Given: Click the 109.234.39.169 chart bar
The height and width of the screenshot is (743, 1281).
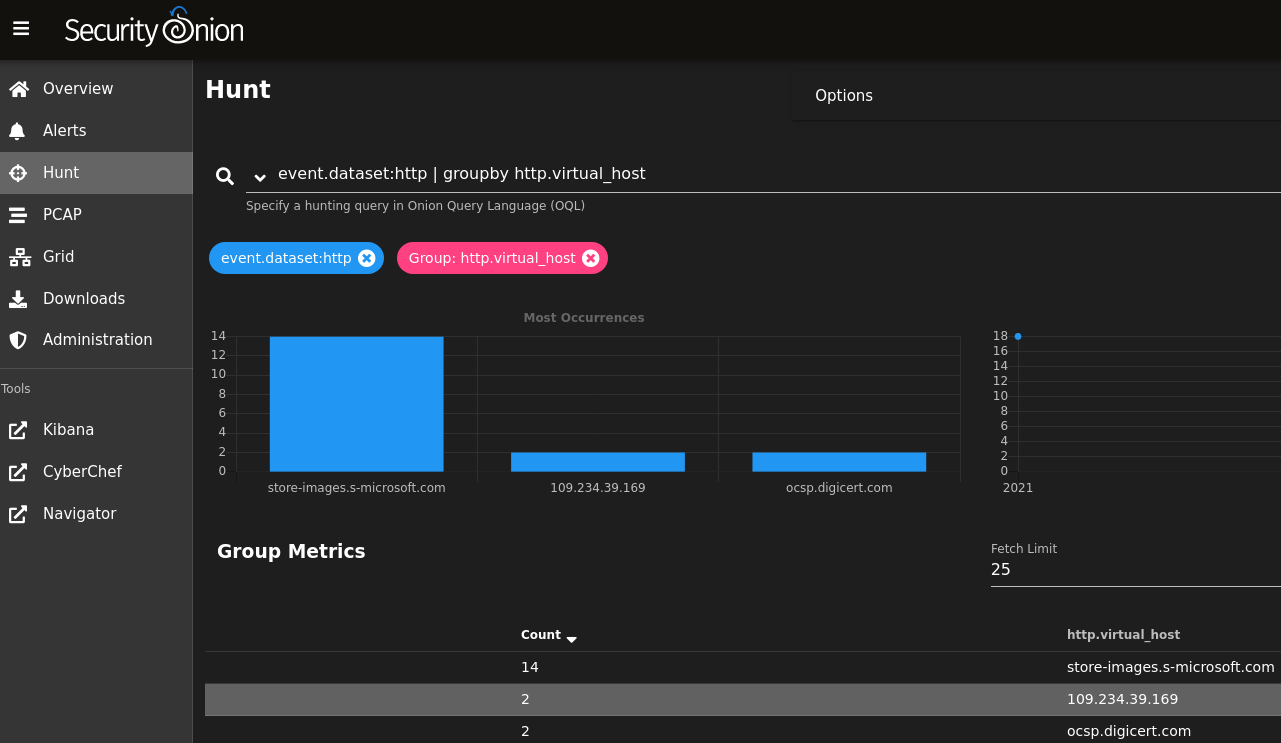Looking at the screenshot, I should (598, 462).
